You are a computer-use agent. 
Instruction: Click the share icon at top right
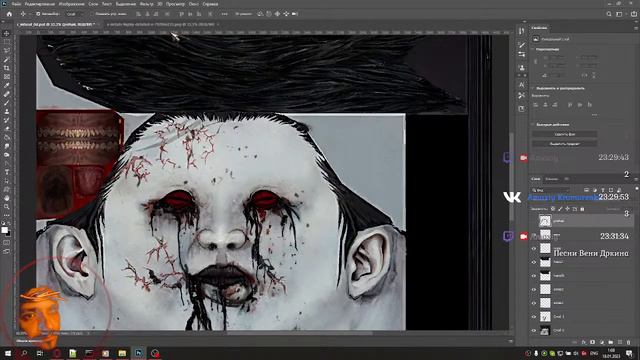coord(634,14)
